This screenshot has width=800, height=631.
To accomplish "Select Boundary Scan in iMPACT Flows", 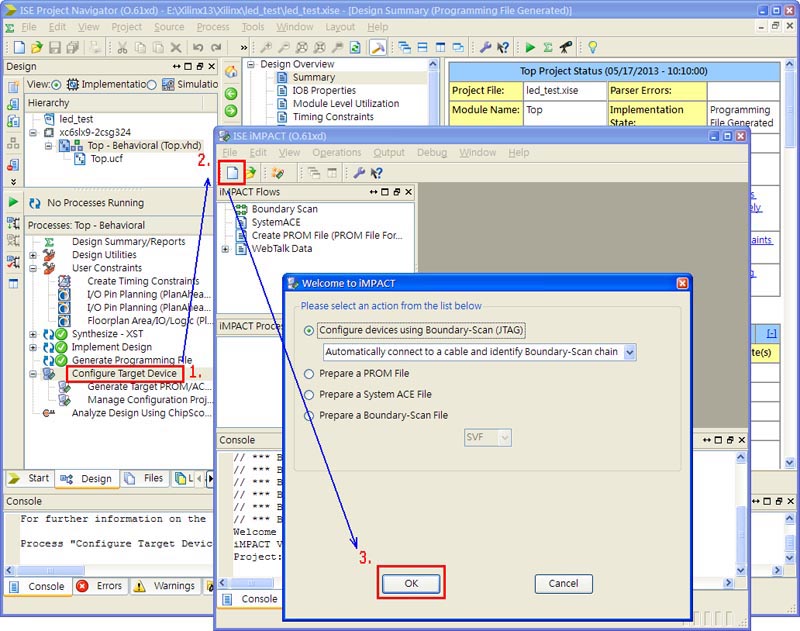I will [x=284, y=209].
